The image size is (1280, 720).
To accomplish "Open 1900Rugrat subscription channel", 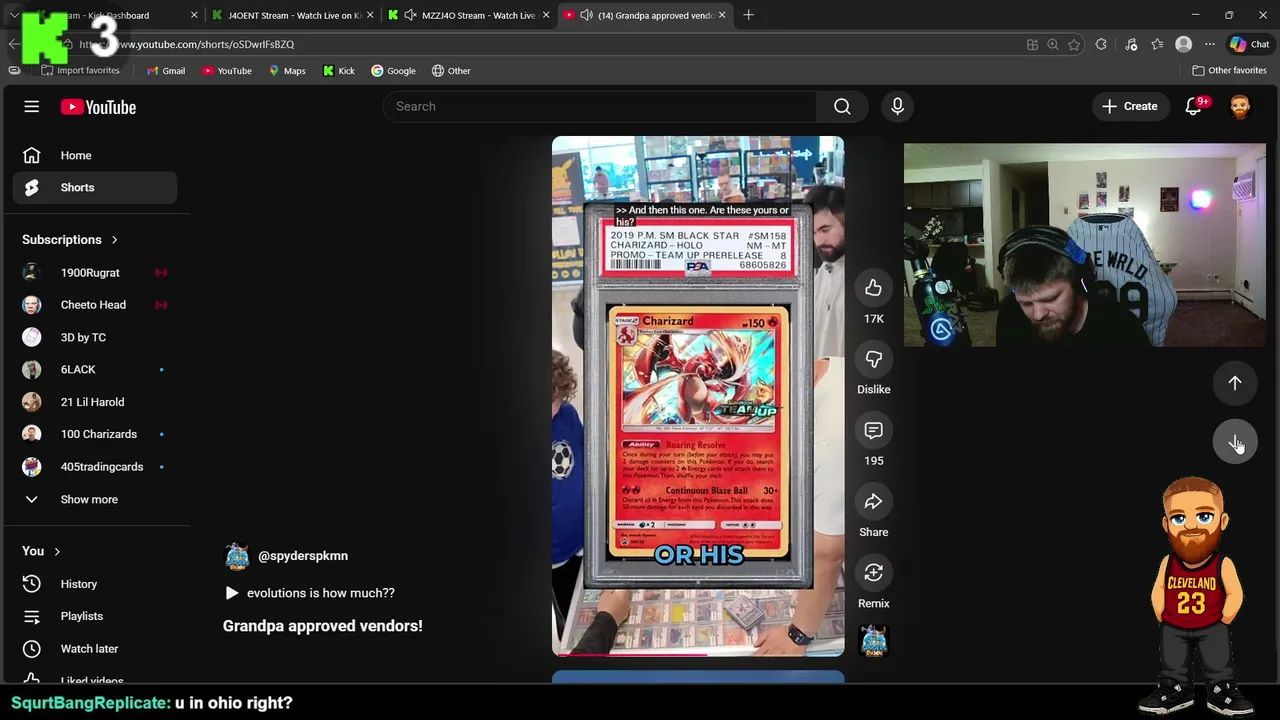I will point(95,273).
